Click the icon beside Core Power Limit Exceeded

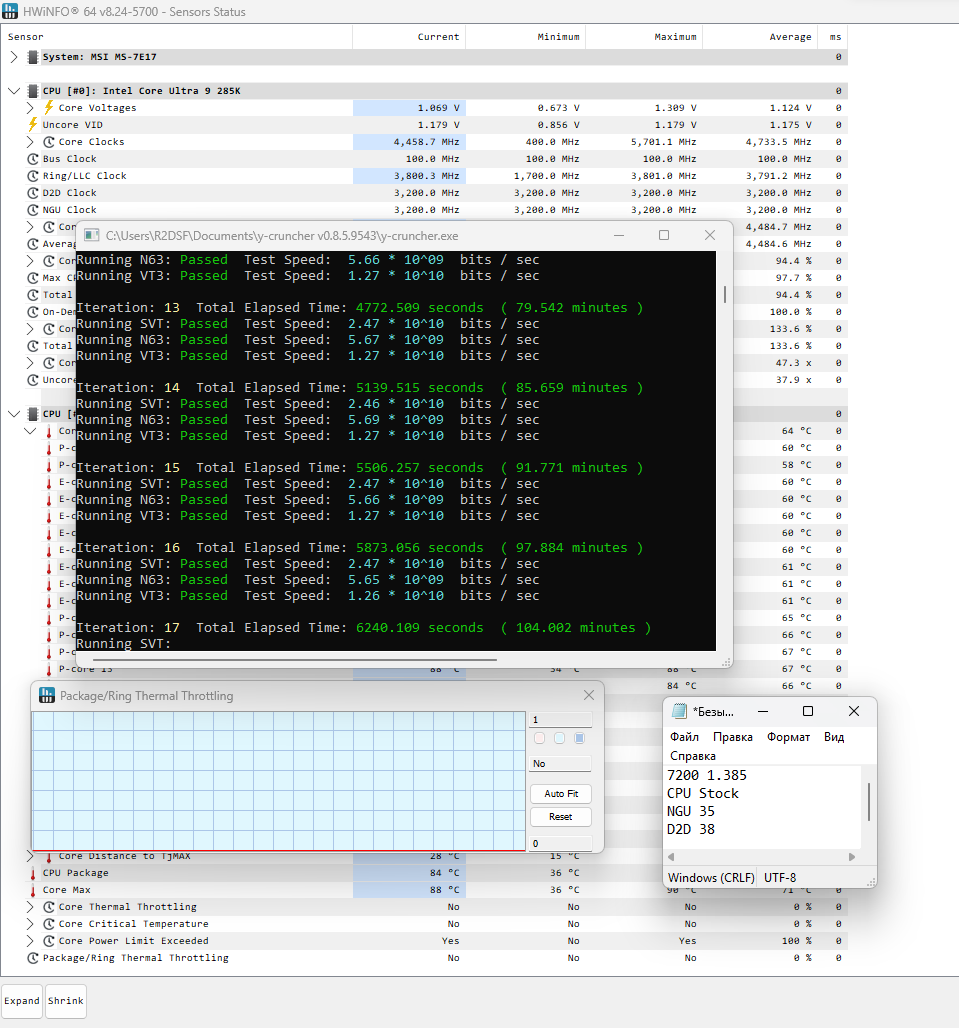tap(49, 941)
